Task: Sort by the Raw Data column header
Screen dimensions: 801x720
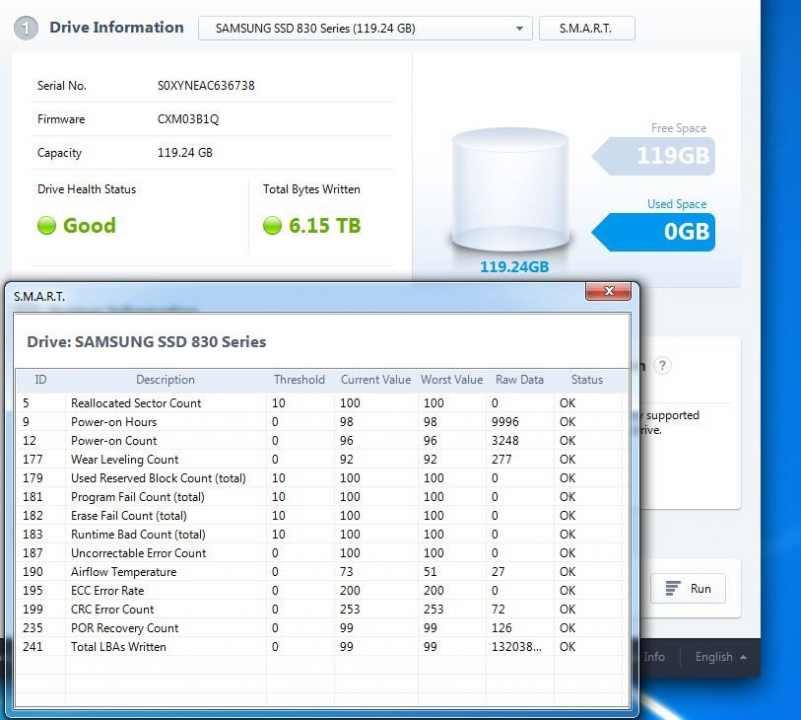Action: (520, 380)
